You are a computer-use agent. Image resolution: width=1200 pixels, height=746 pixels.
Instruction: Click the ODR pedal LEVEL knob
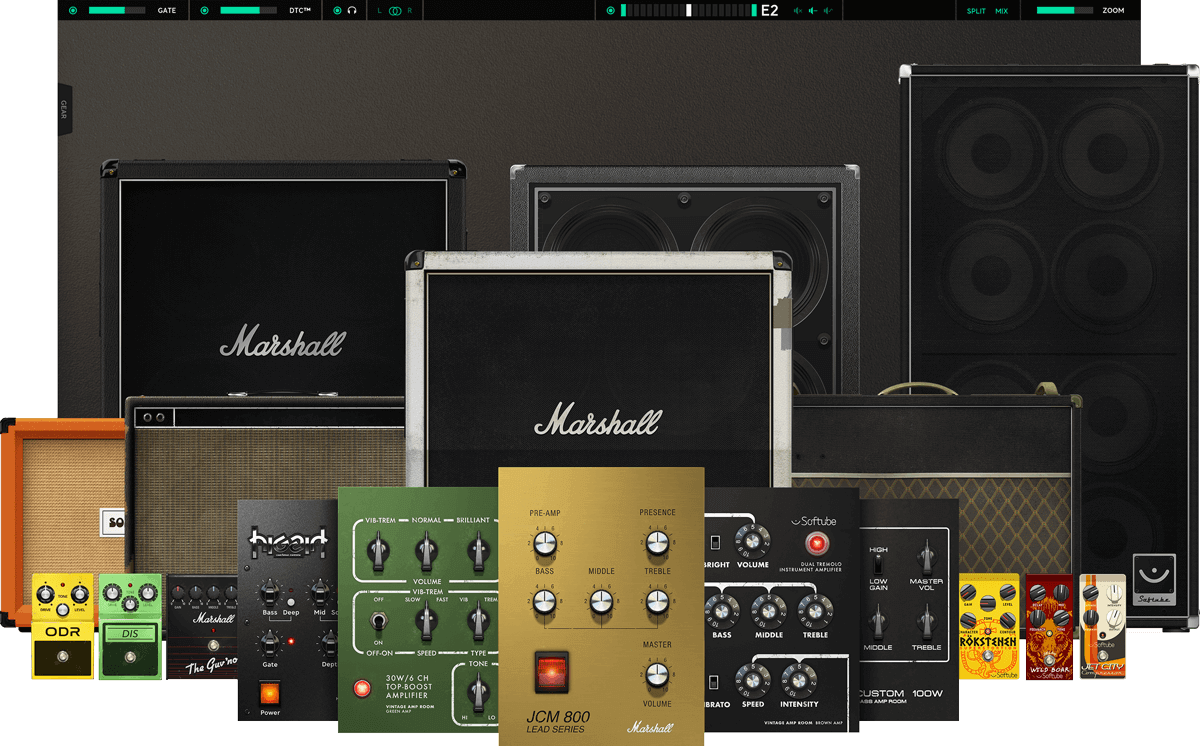point(80,594)
